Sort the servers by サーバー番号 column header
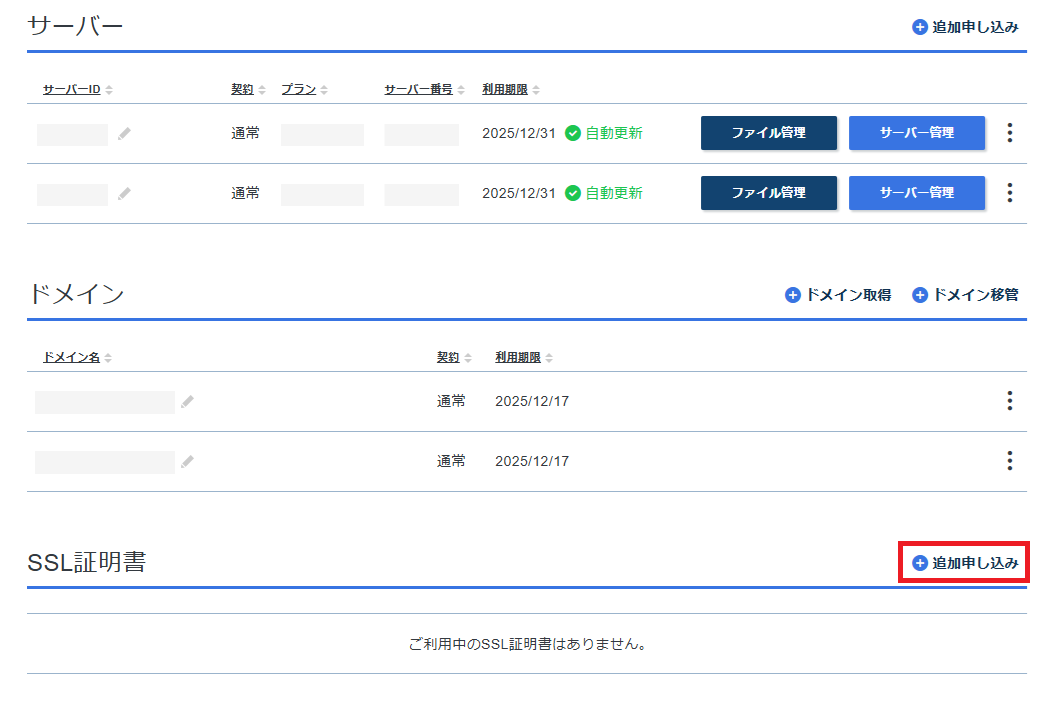 pos(424,89)
